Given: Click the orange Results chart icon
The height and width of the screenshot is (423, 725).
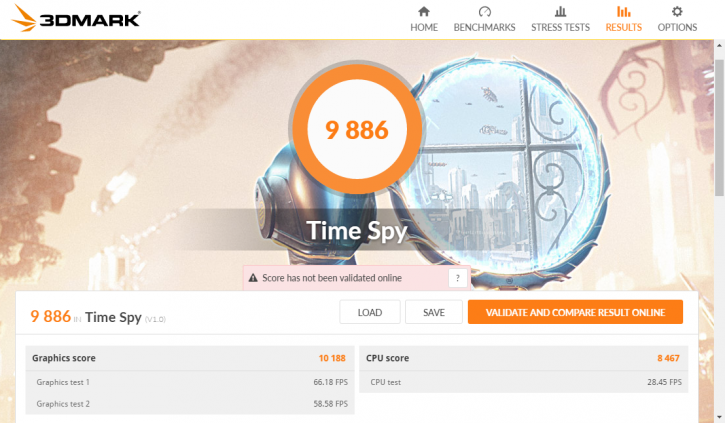Looking at the screenshot, I should pyautogui.click(x=623, y=11).
